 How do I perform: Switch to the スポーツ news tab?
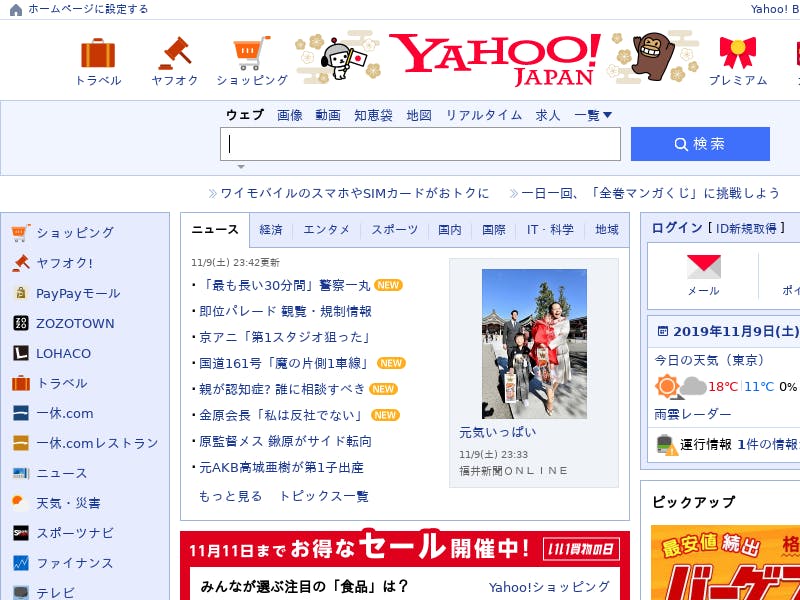[394, 230]
